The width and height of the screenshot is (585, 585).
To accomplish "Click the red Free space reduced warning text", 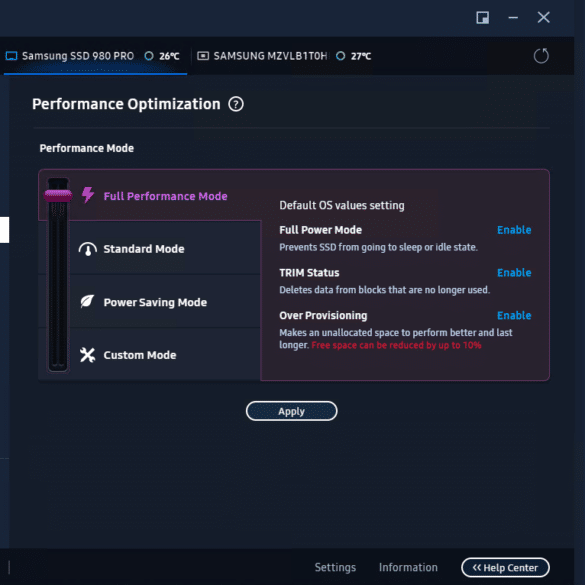I will click(396, 345).
